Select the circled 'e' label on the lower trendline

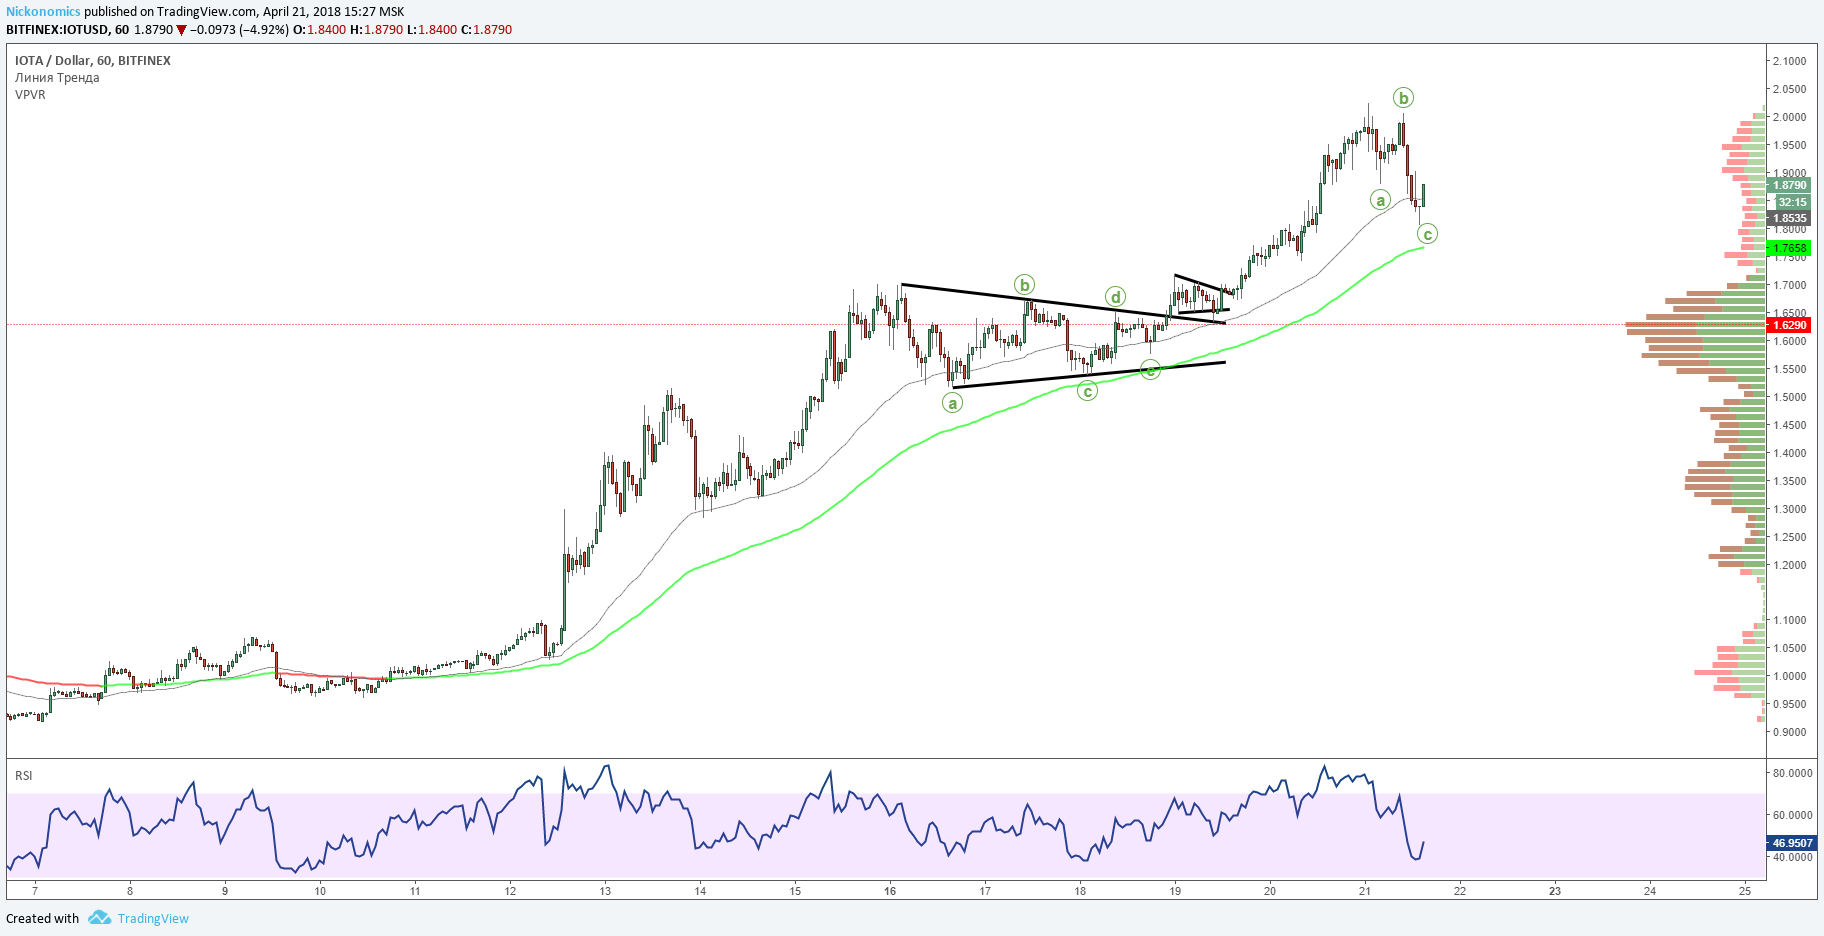click(1151, 370)
